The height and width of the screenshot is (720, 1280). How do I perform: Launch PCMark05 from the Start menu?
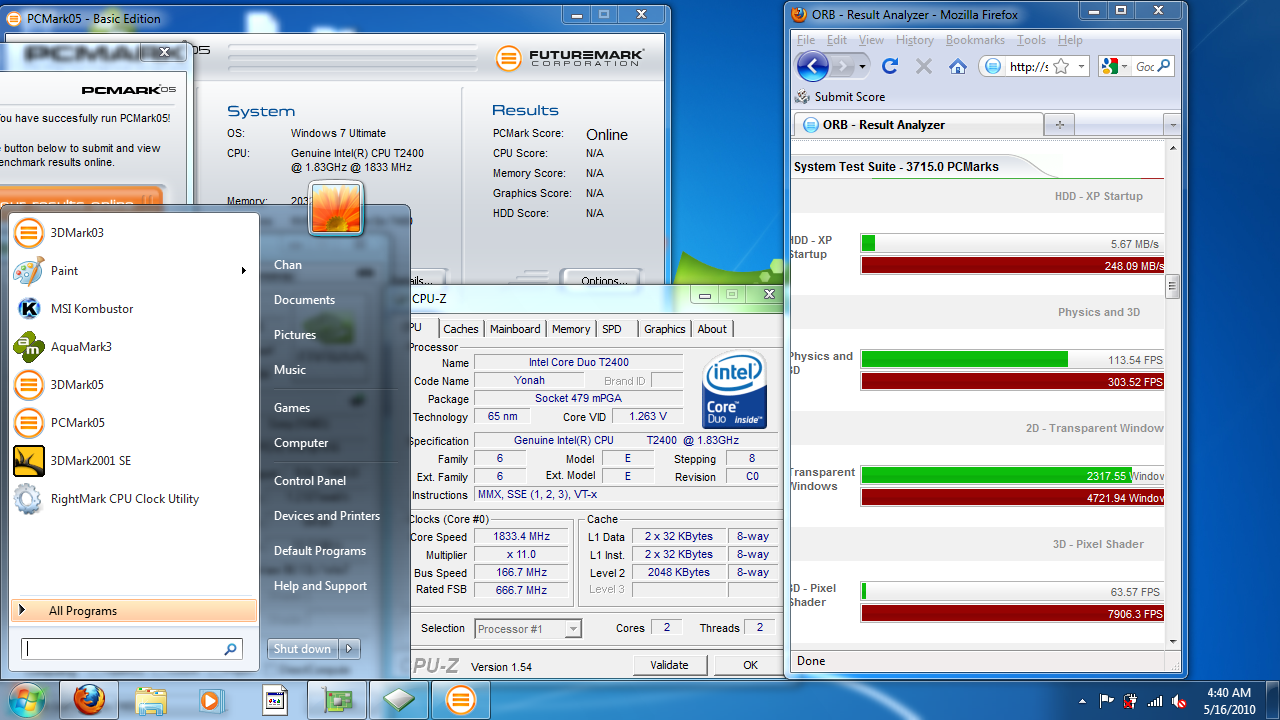coord(134,423)
